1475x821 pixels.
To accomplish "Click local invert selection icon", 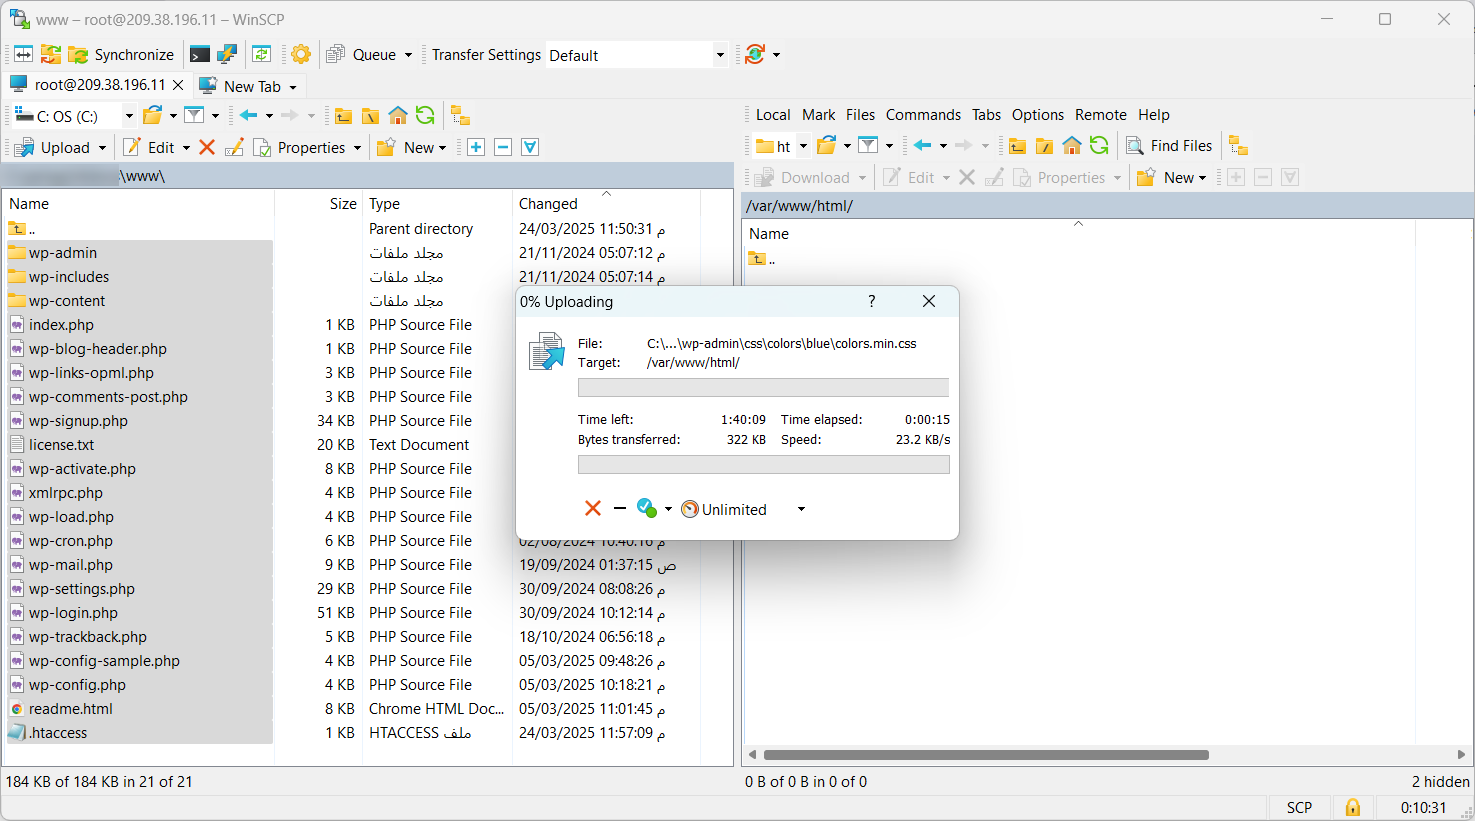I will 530,147.
